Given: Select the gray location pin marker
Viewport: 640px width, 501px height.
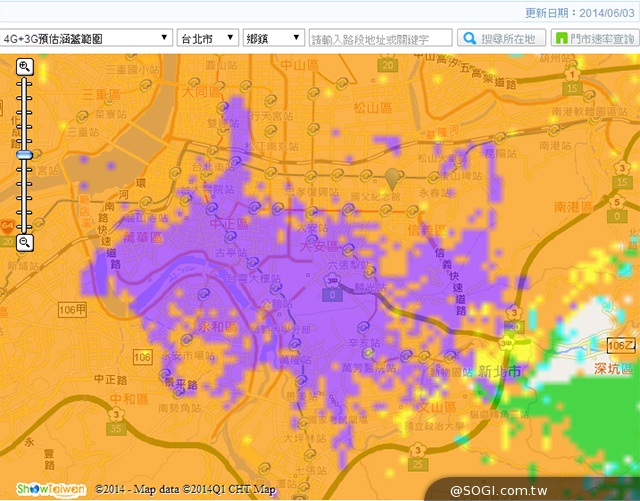Looking at the screenshot, I should (393, 178).
